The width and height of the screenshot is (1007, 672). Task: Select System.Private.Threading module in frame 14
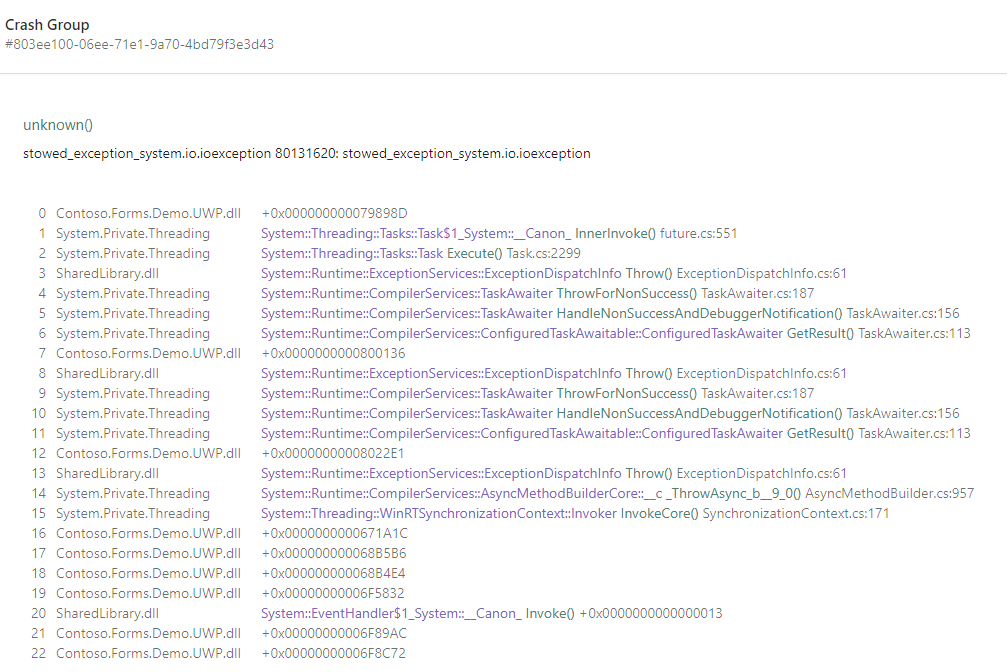[x=133, y=493]
